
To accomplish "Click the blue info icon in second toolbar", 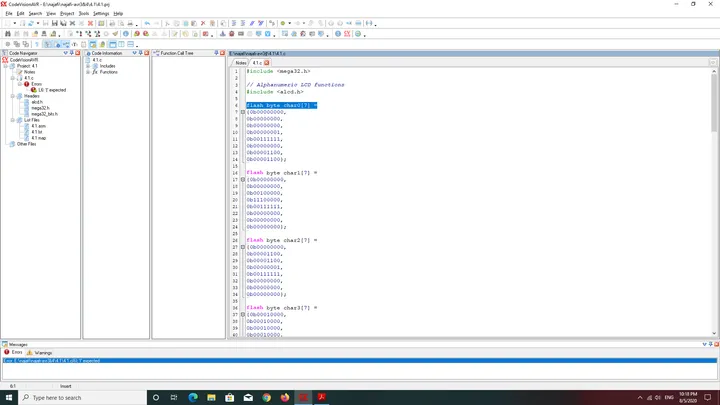I will [x=125, y=34].
